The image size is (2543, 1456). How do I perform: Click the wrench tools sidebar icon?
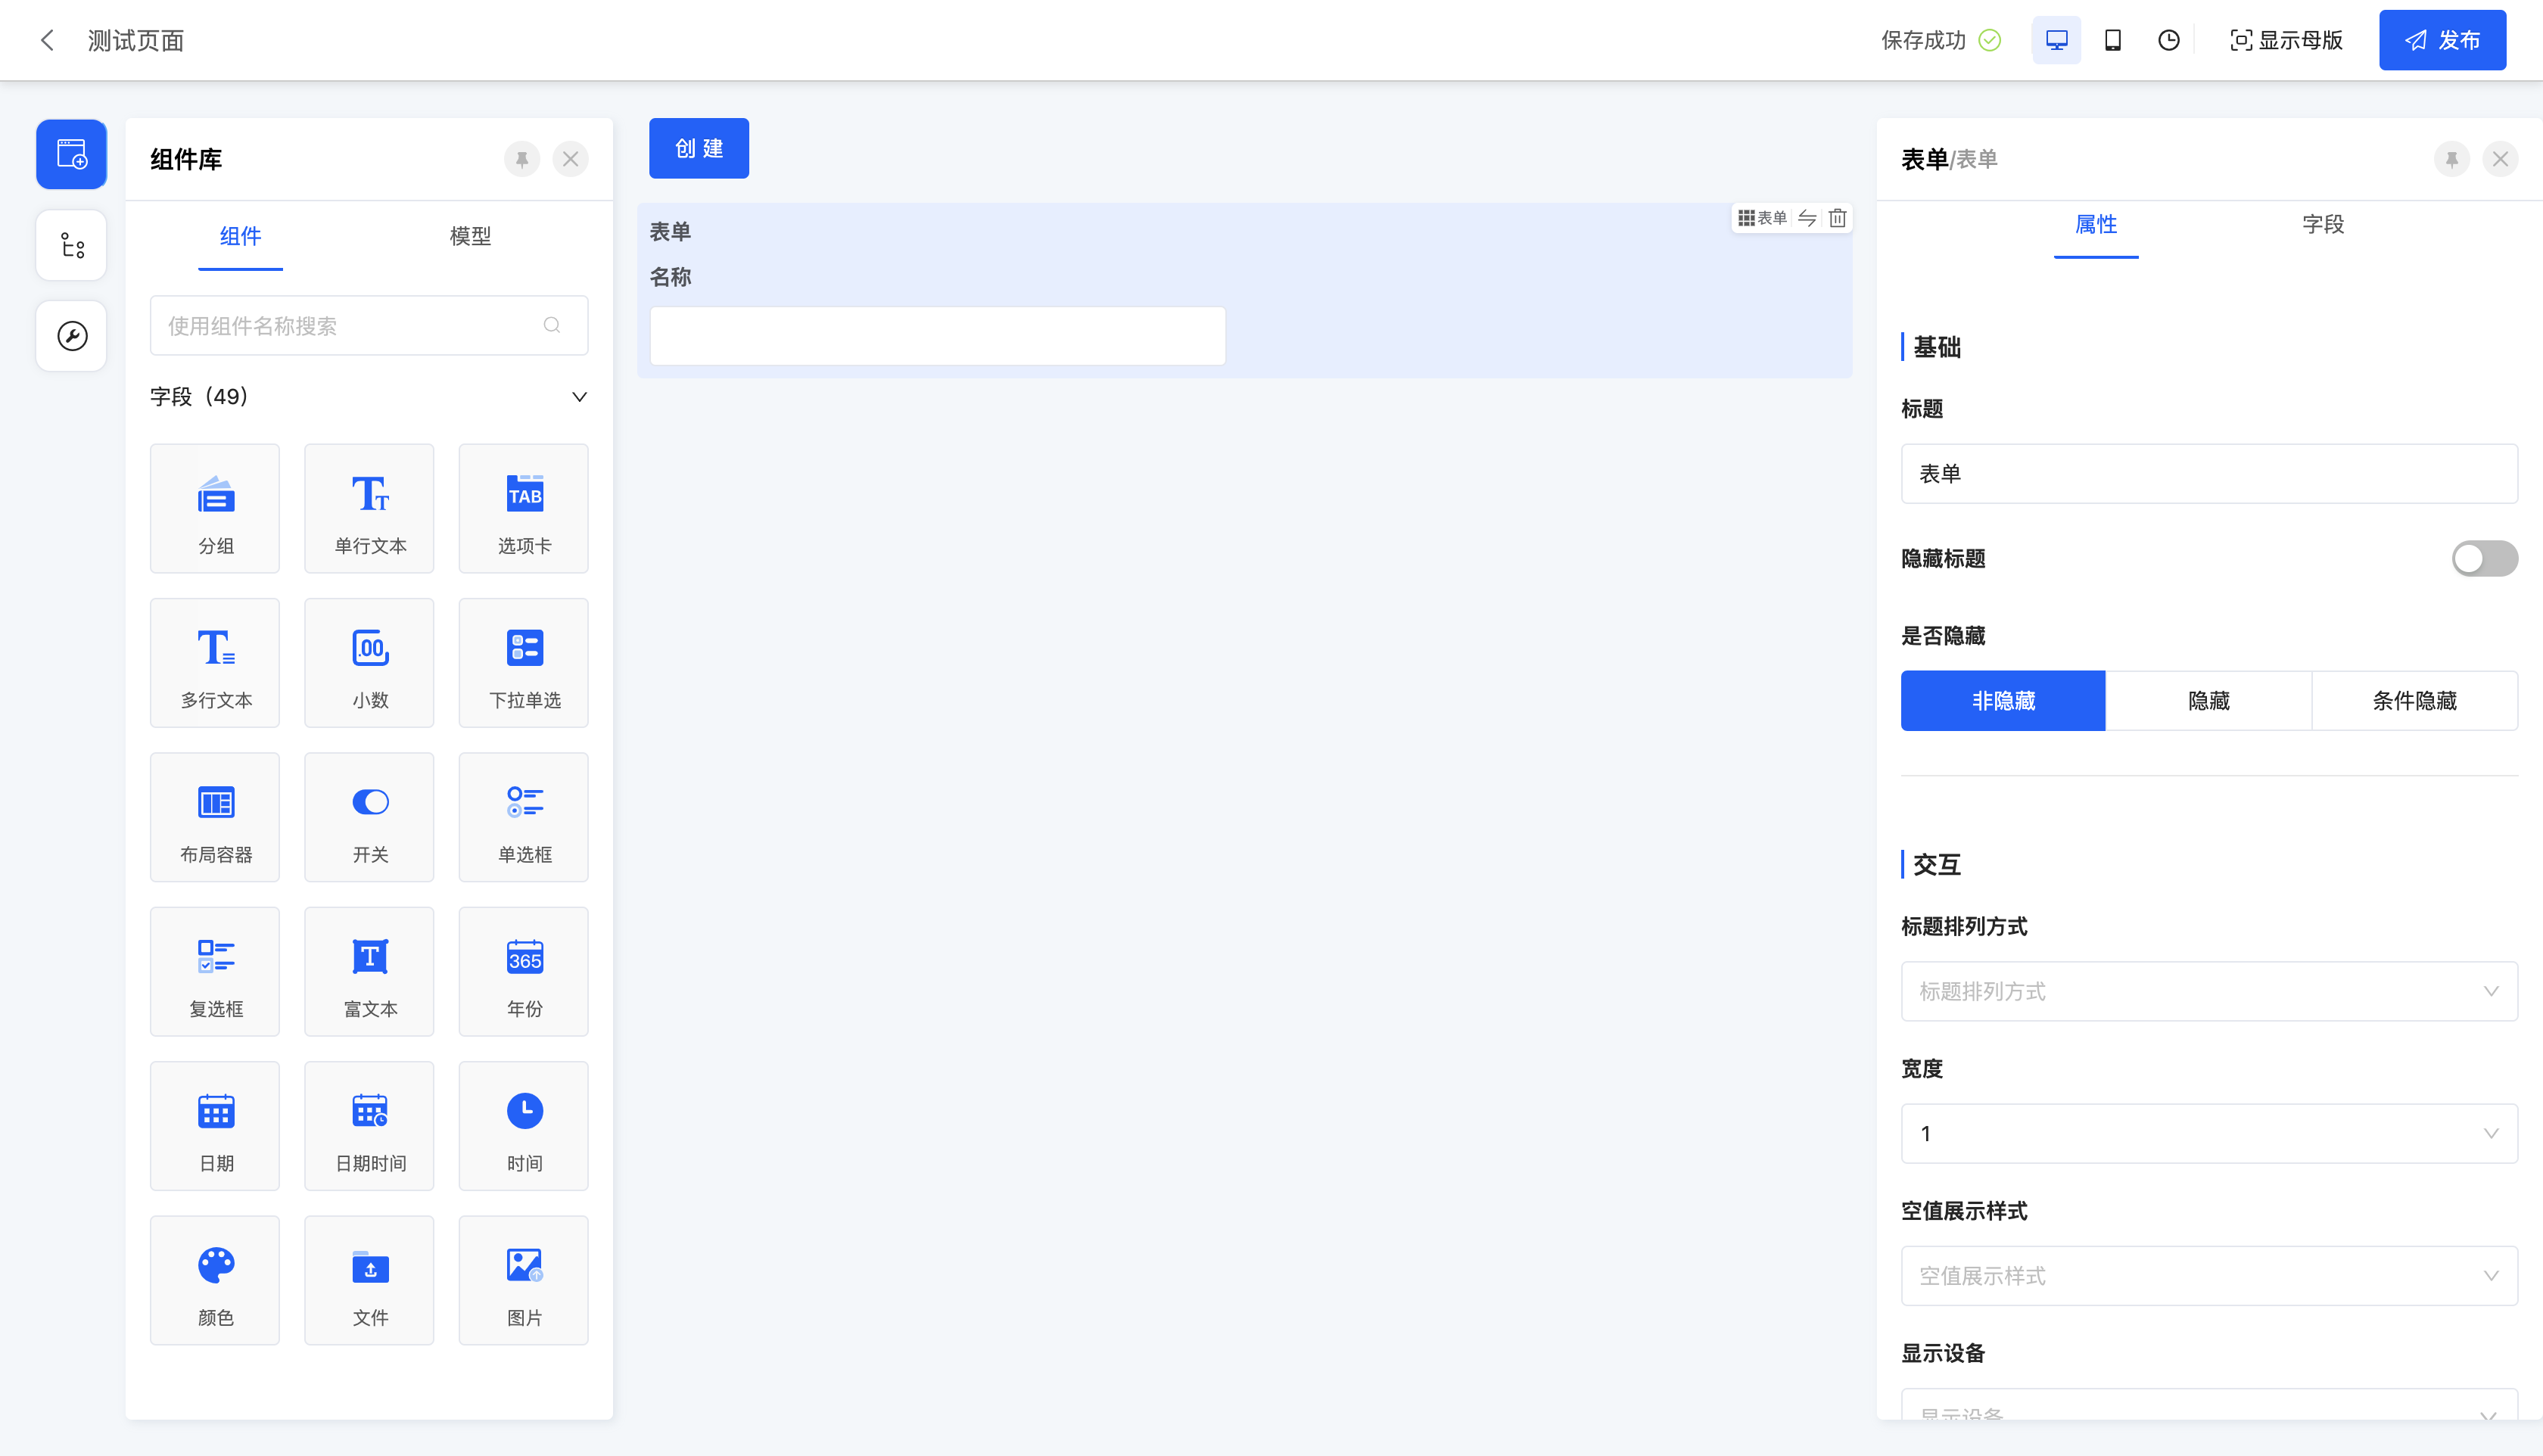[71, 336]
